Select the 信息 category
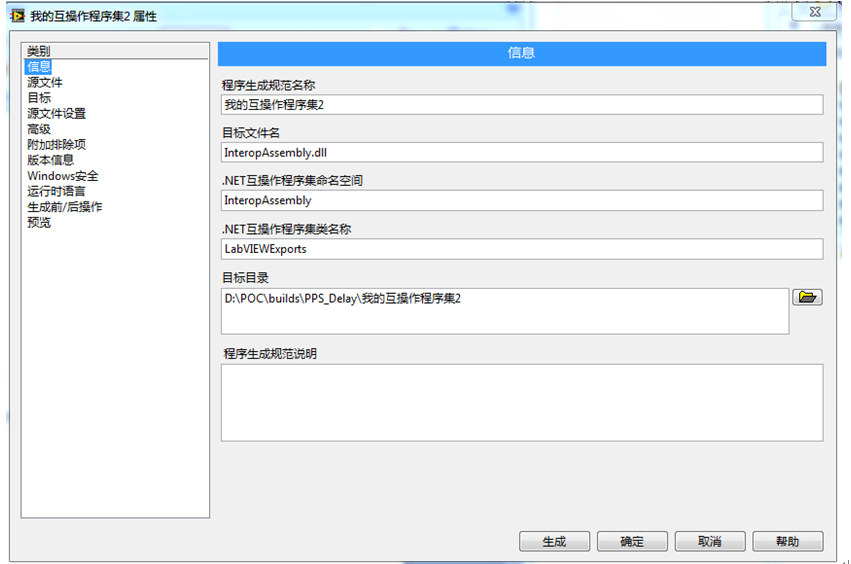The height and width of the screenshot is (564, 851). click(39, 66)
